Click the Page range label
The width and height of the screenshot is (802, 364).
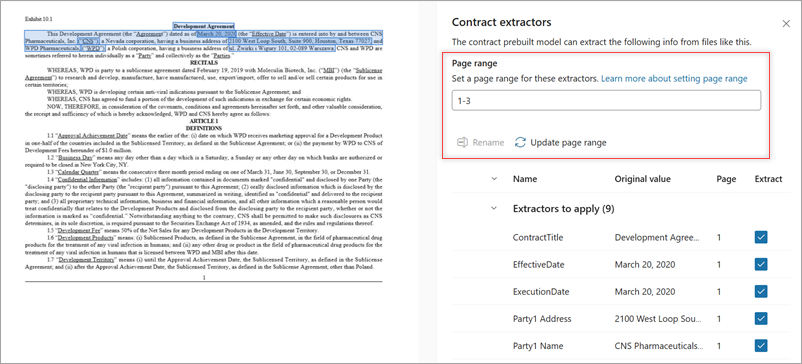(x=475, y=64)
